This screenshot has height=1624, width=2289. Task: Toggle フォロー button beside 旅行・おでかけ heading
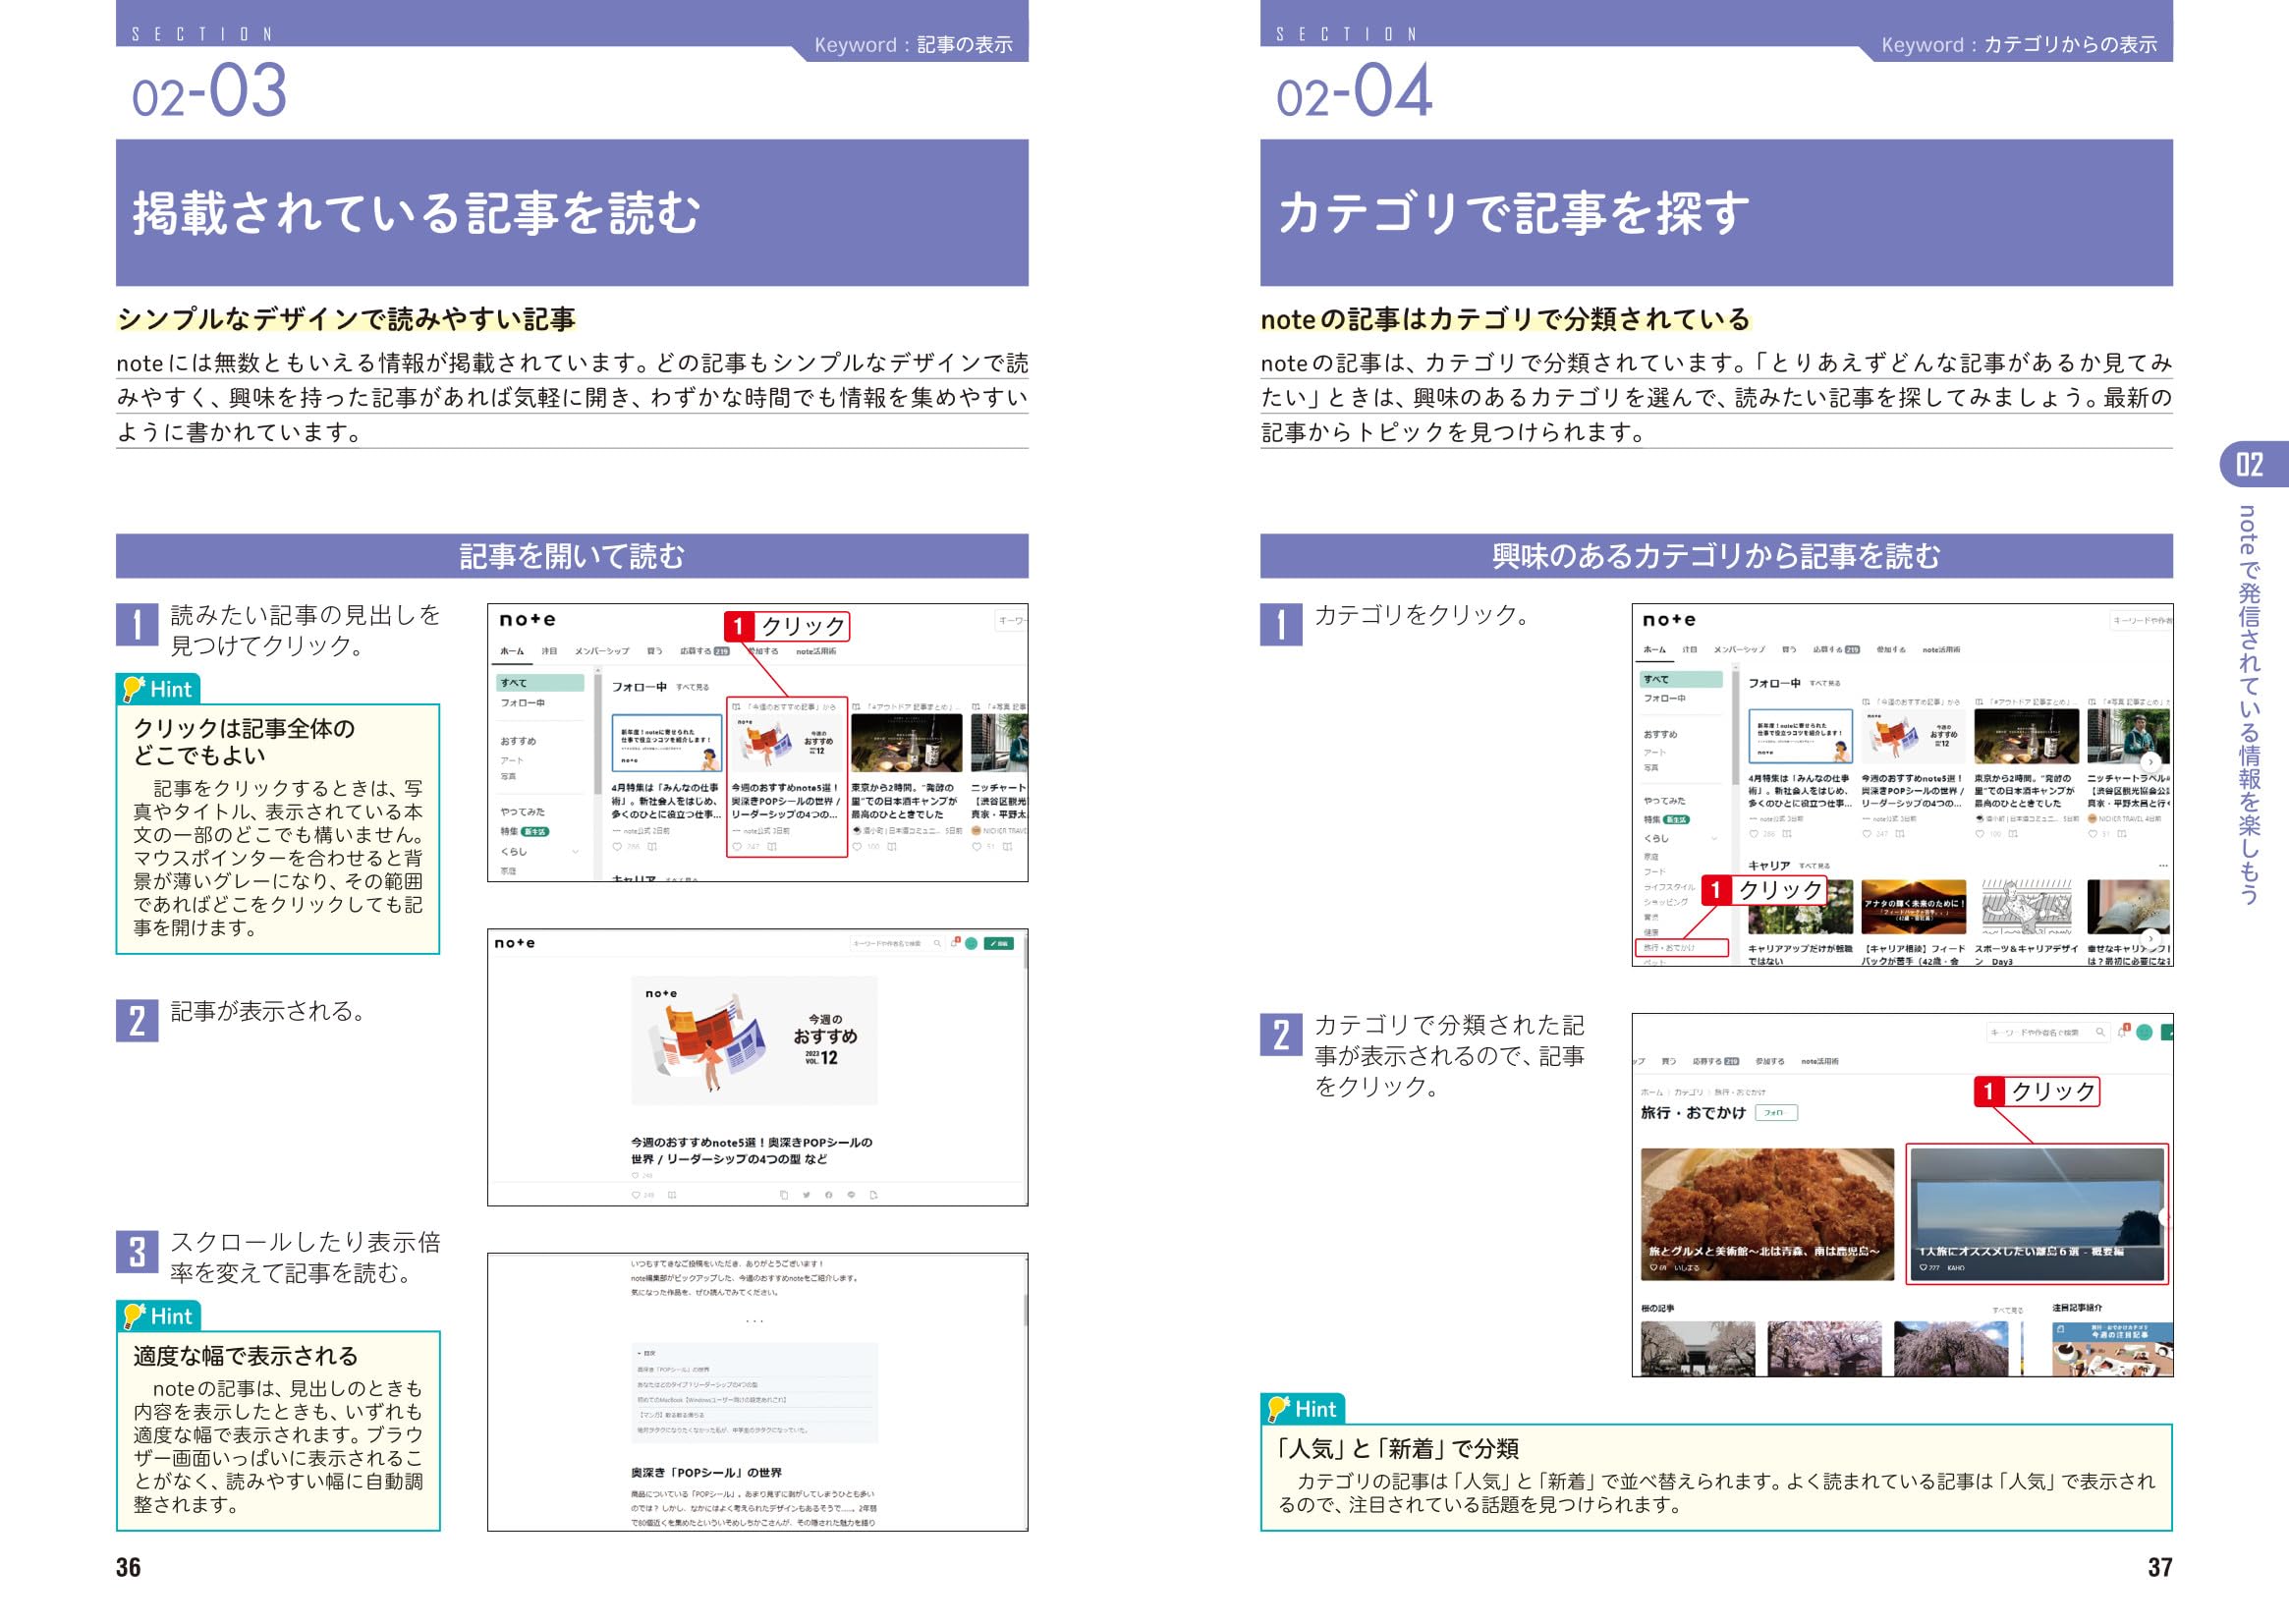point(1776,1112)
